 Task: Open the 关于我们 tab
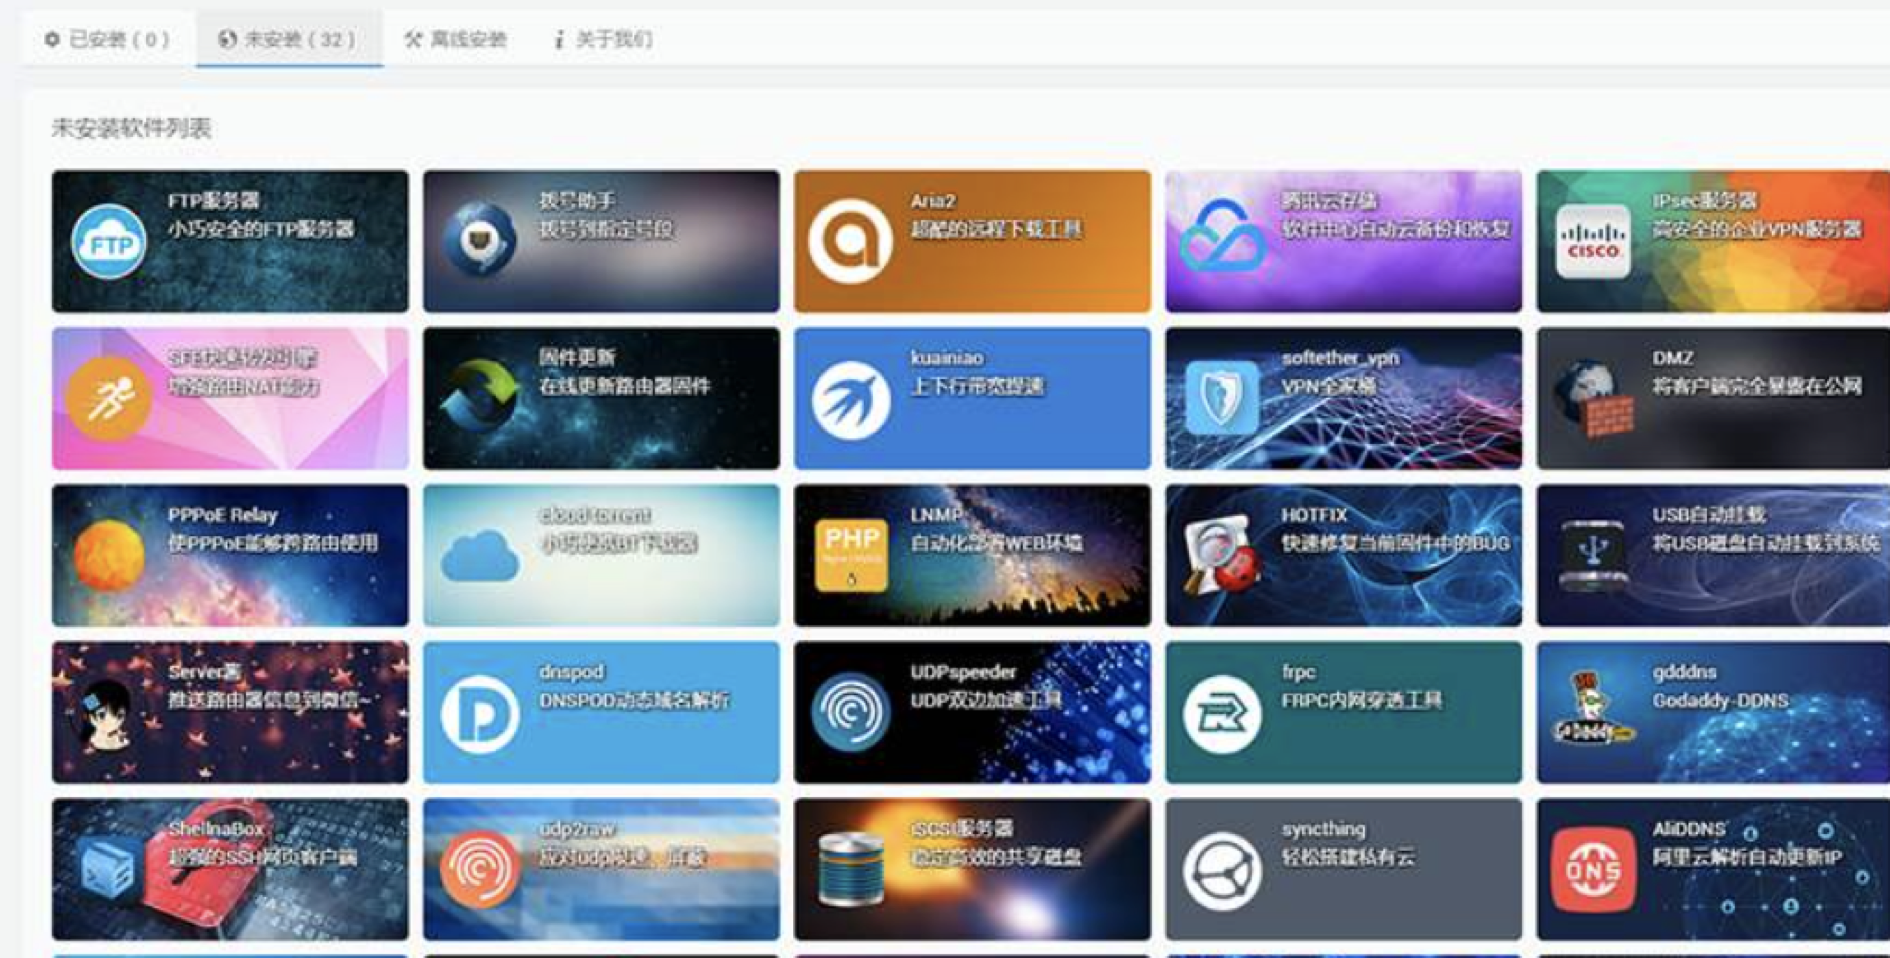pyautogui.click(x=604, y=39)
